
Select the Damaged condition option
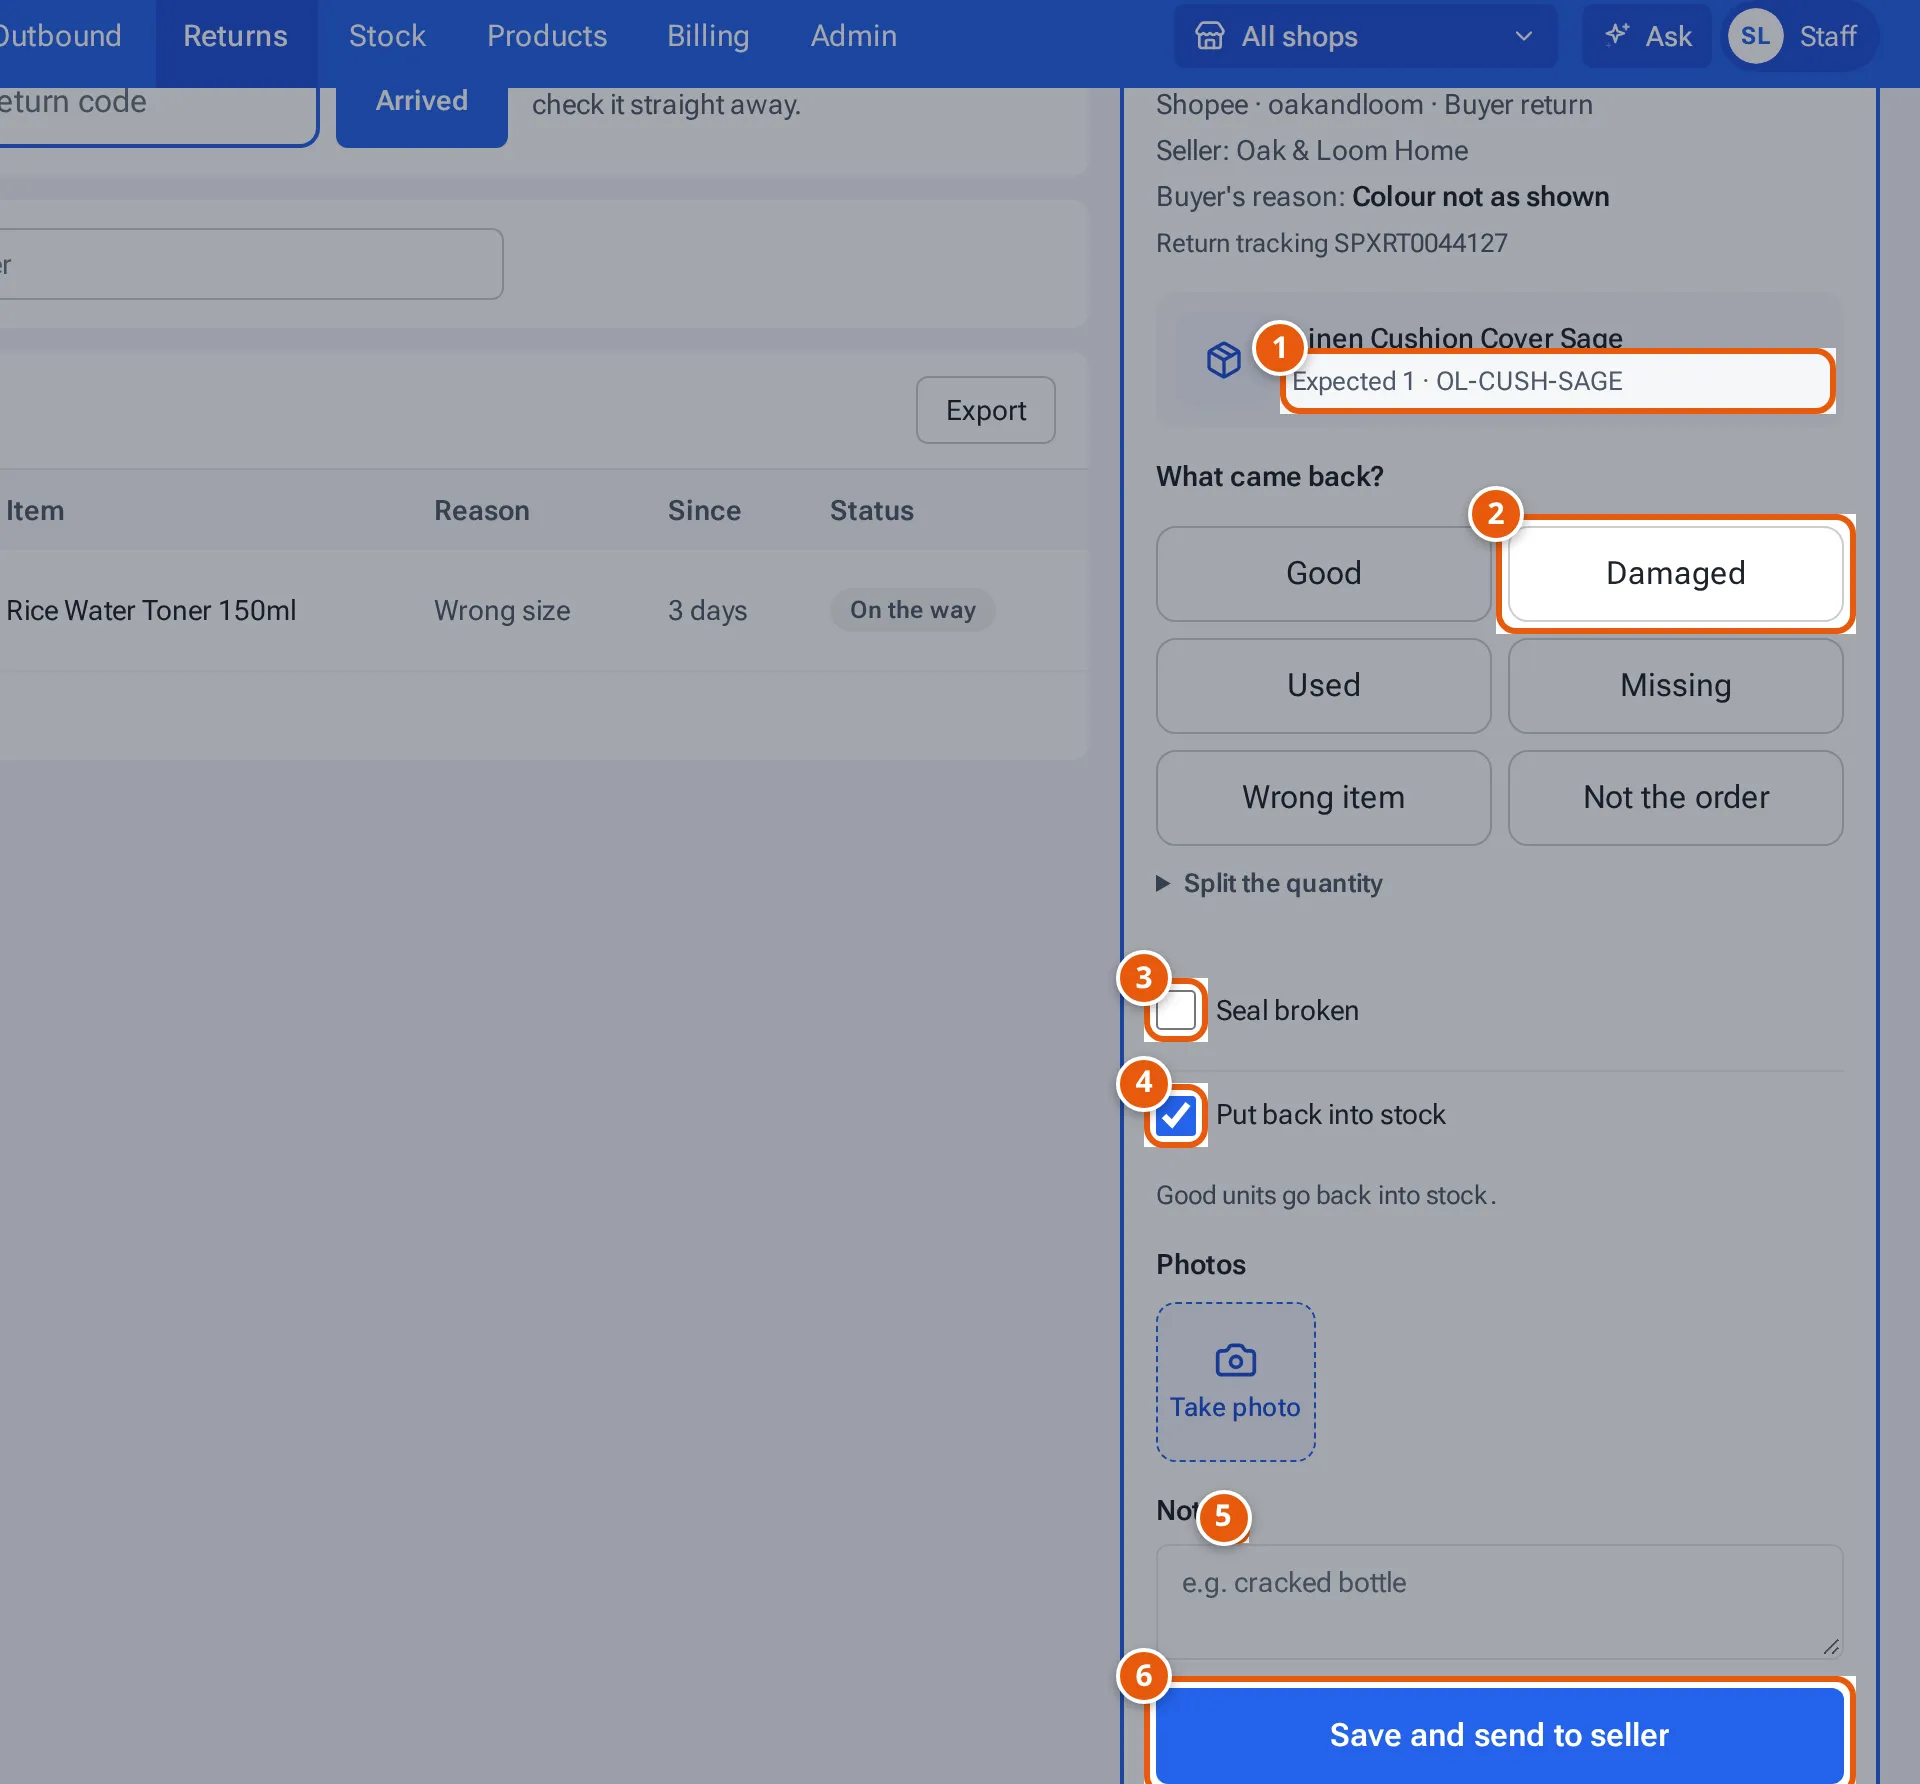pyautogui.click(x=1675, y=573)
